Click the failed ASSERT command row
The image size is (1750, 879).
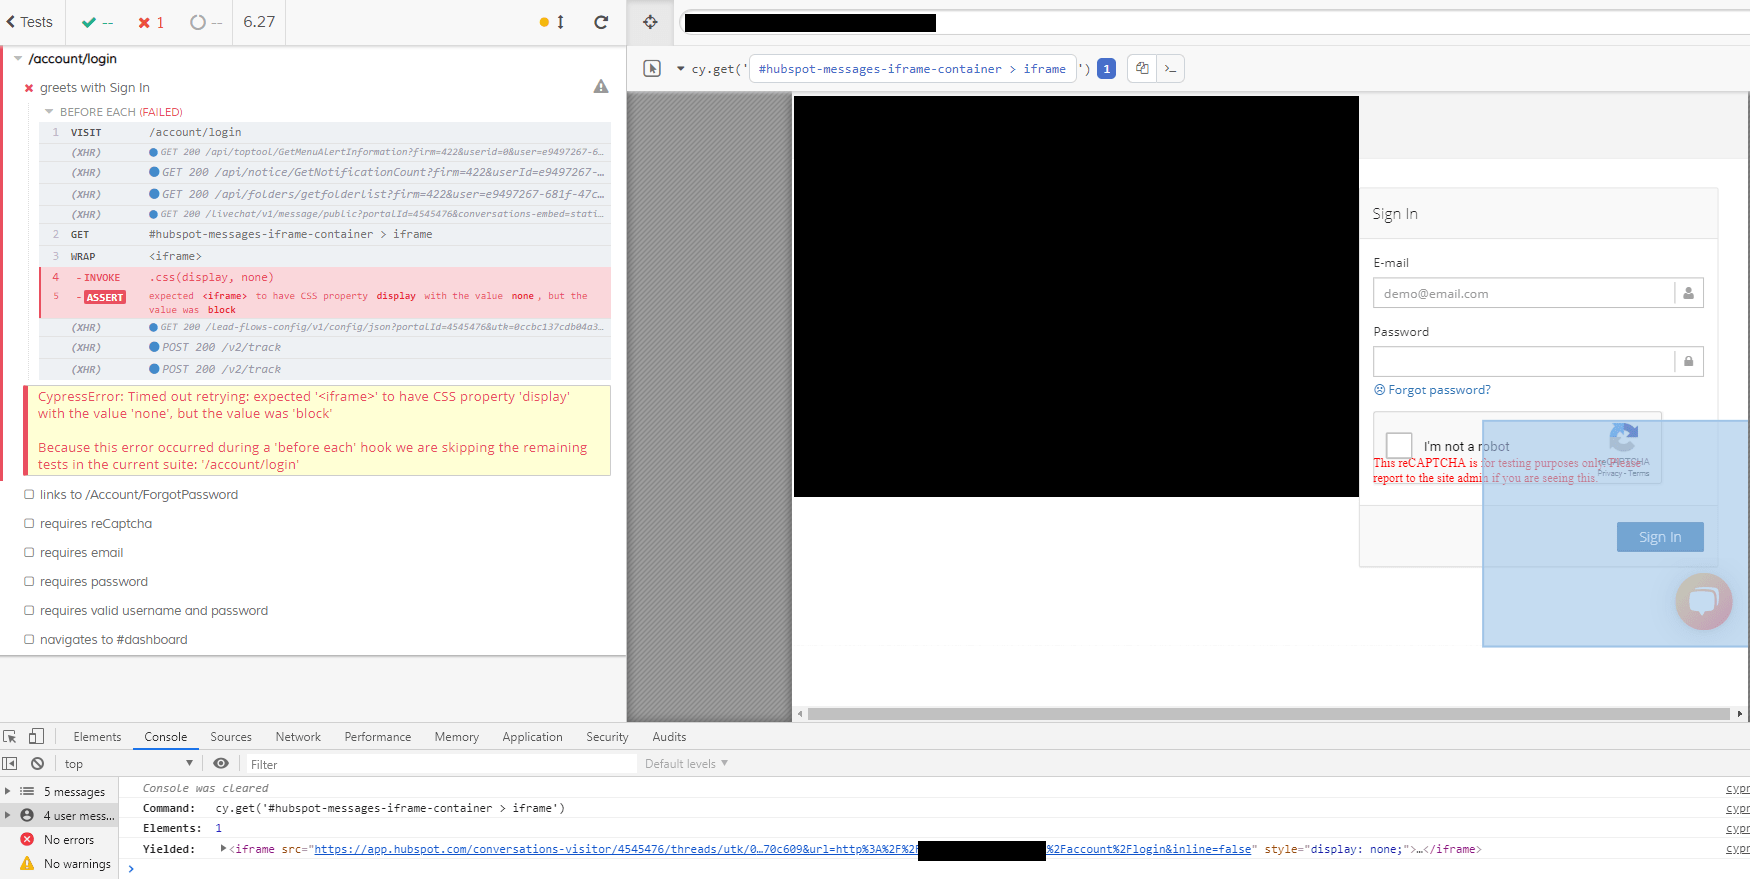[x=325, y=302]
